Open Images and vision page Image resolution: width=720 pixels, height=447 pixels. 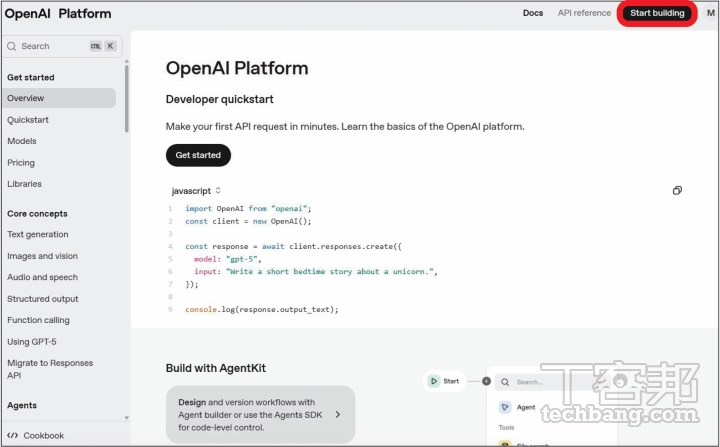coord(42,256)
